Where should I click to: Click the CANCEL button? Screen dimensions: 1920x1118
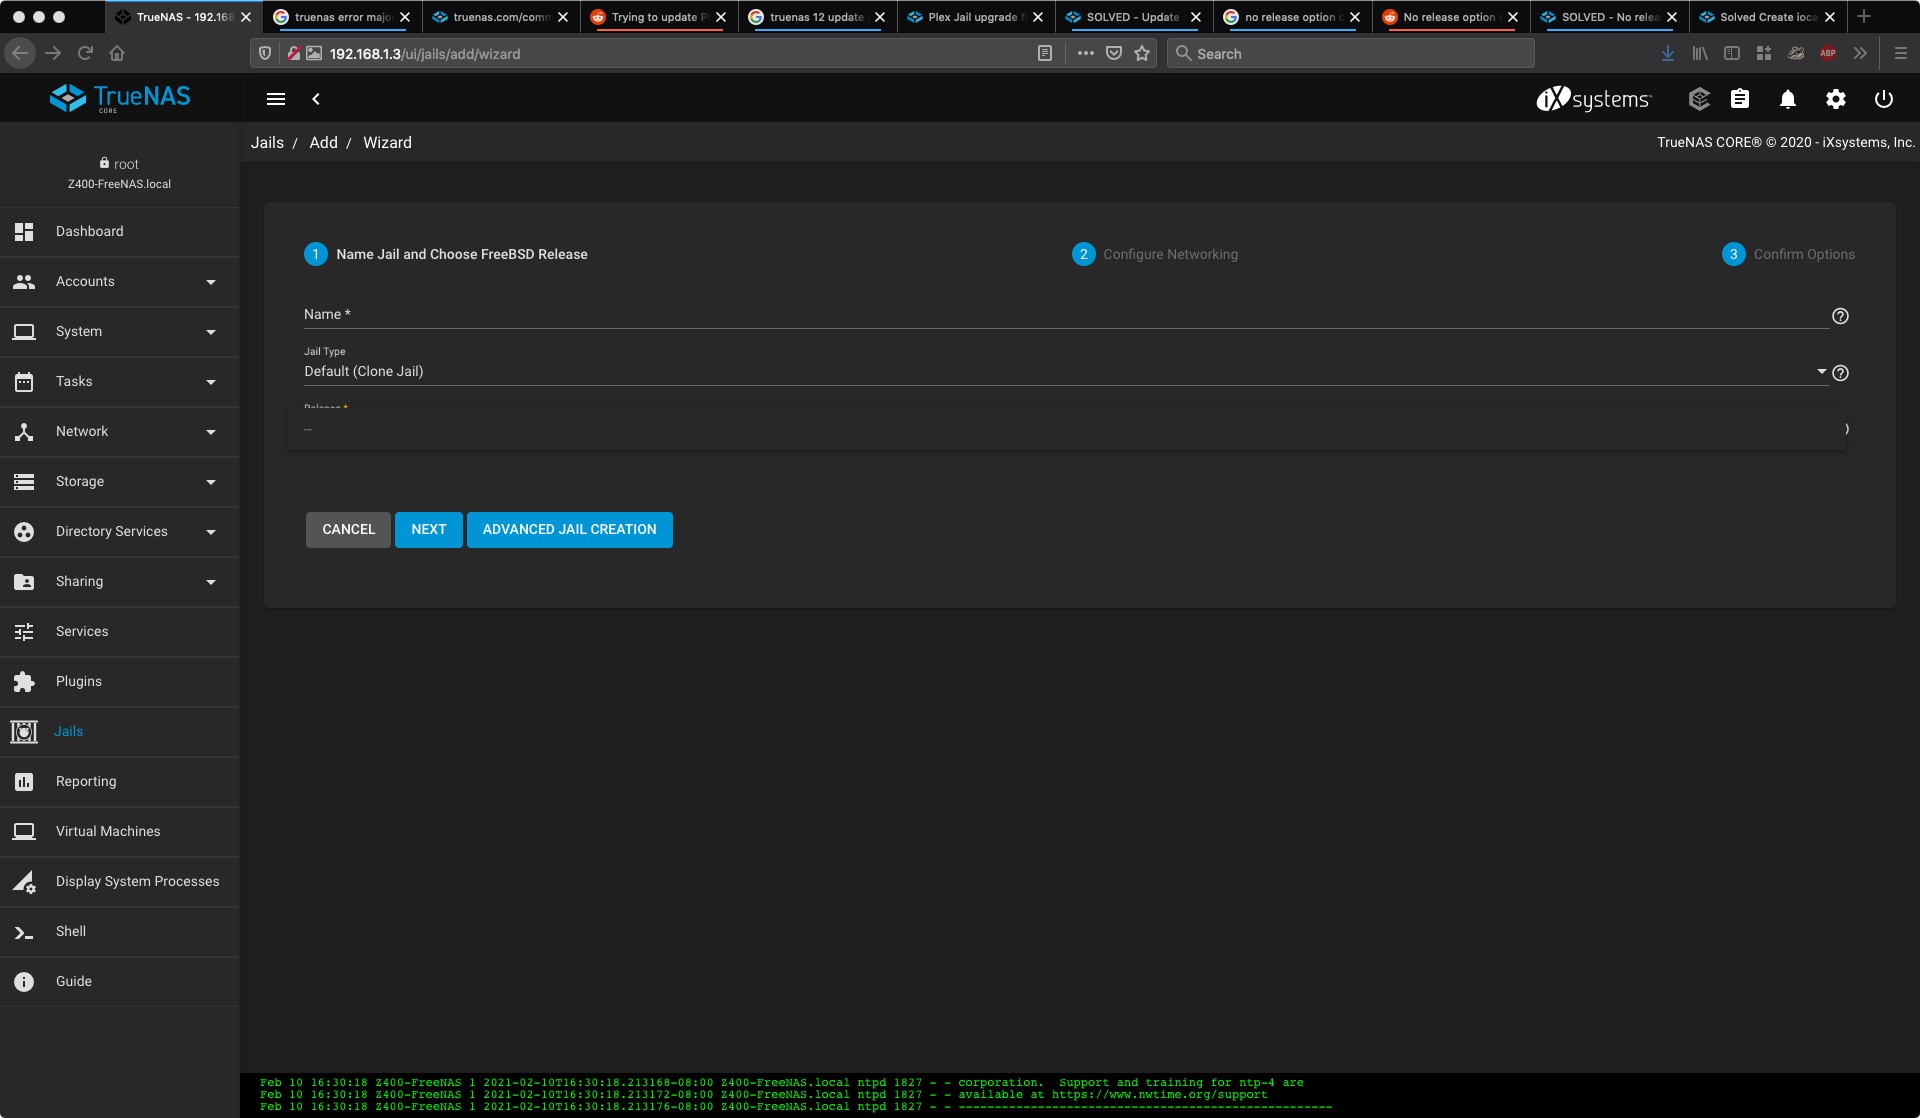(348, 530)
